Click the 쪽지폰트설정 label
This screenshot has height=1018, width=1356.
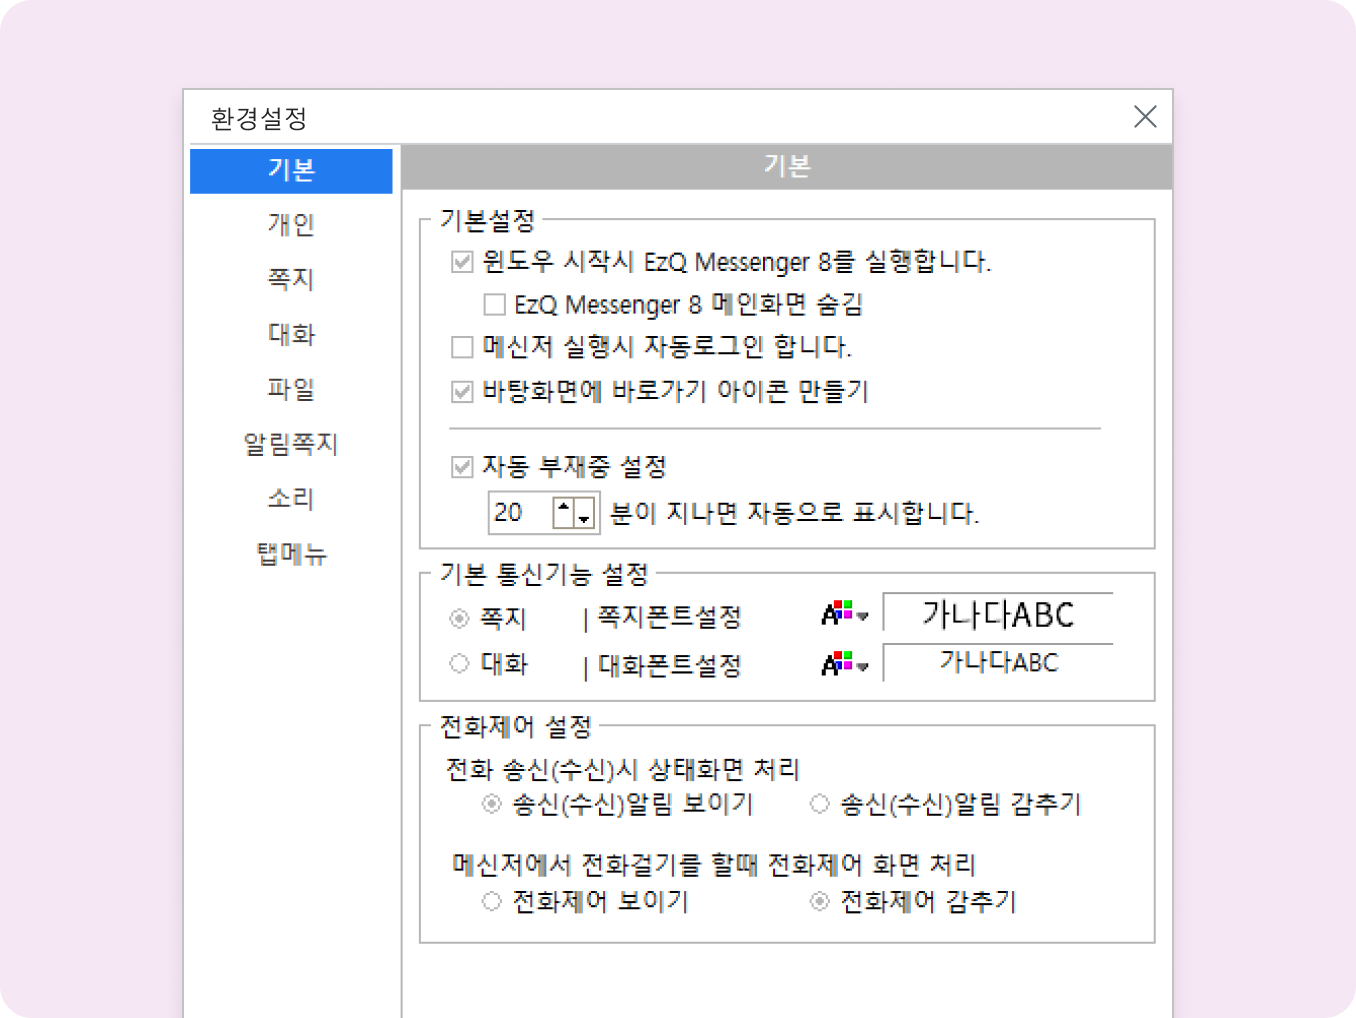tap(669, 617)
